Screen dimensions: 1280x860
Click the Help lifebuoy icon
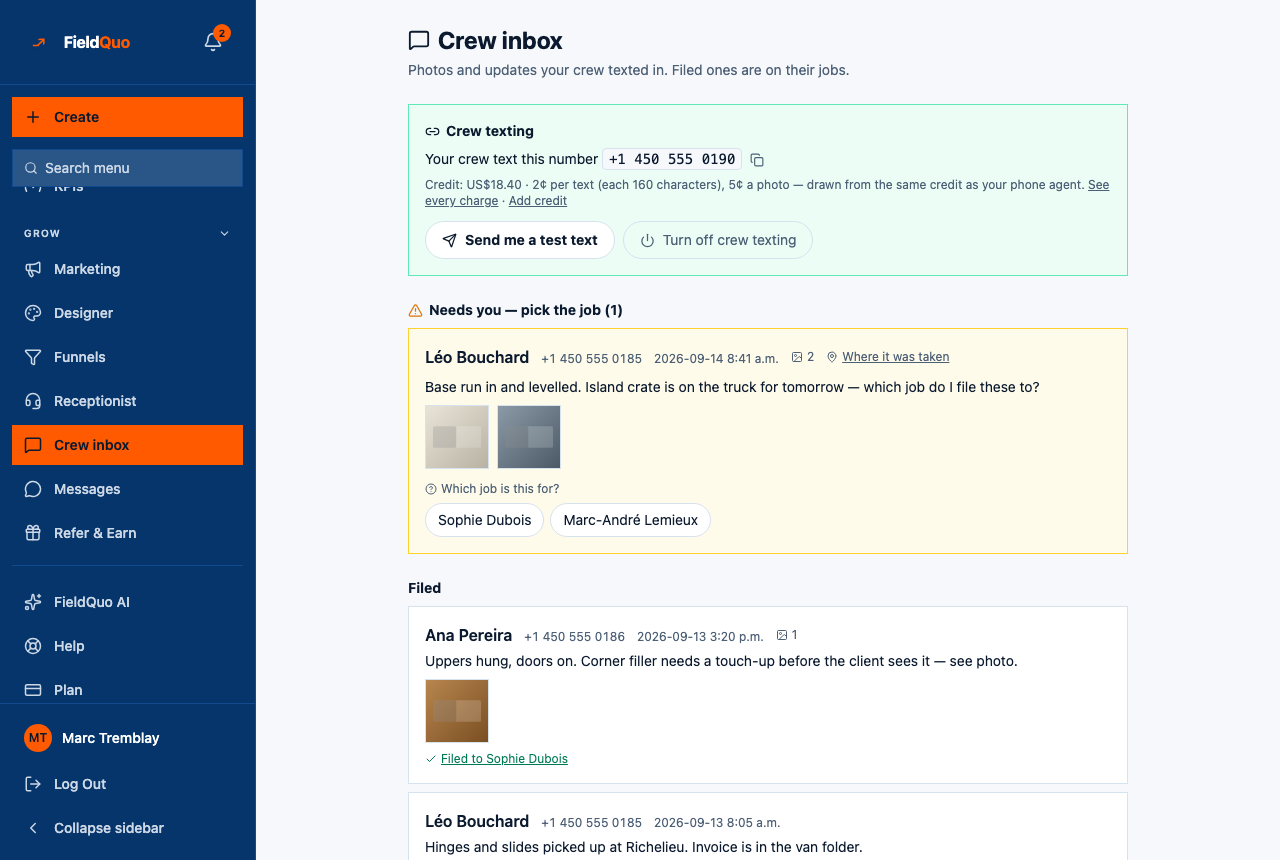pos(33,646)
